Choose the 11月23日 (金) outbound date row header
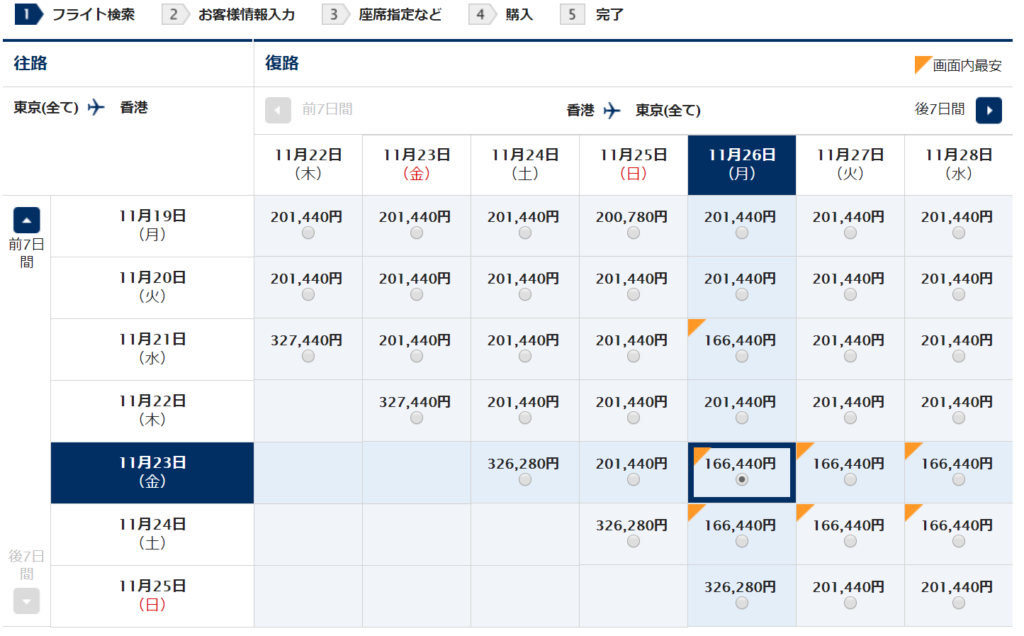The width and height of the screenshot is (1024, 636). 151,472
